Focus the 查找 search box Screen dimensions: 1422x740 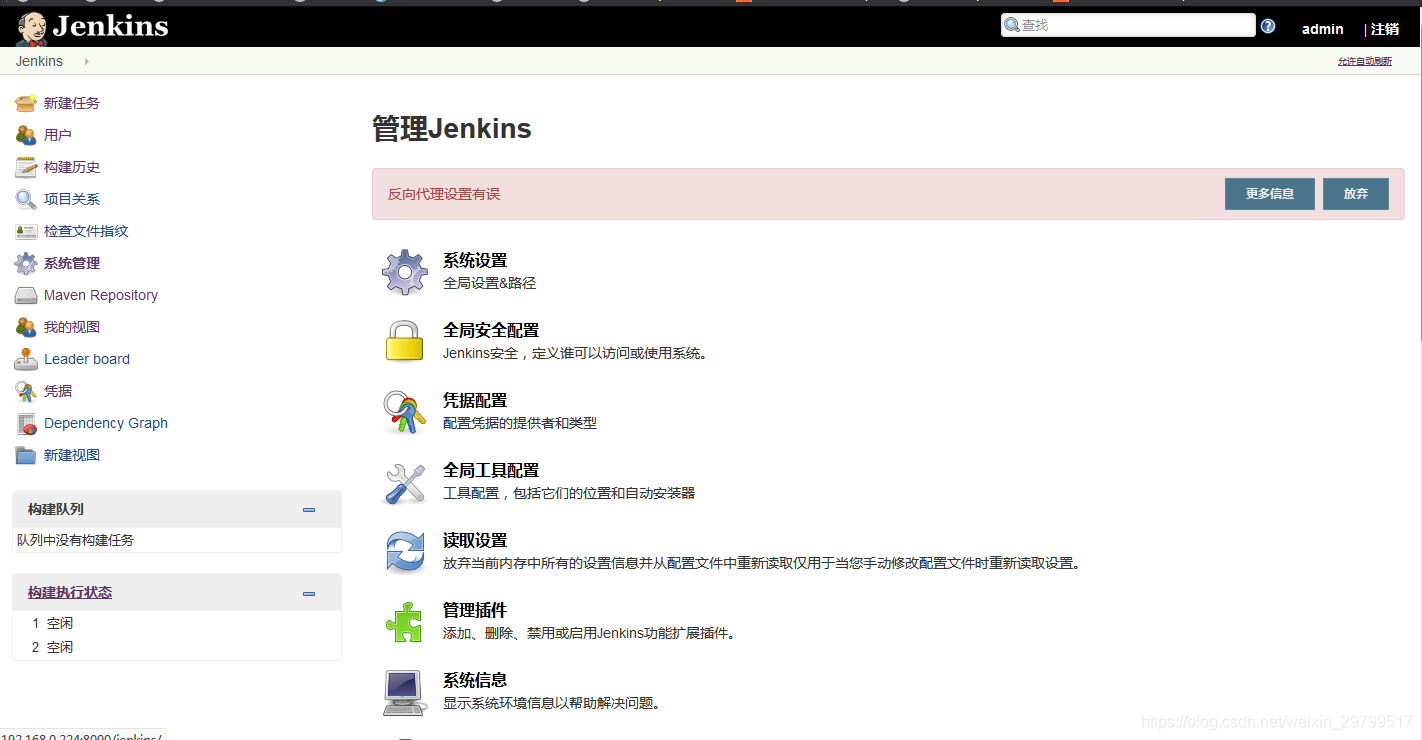pyautogui.click(x=1128, y=25)
